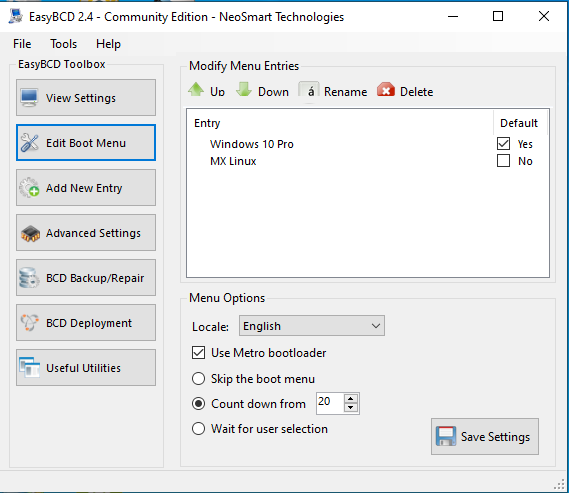569x493 pixels.
Task: Toggle the Use Metro bootloader checkbox
Action: [198, 353]
